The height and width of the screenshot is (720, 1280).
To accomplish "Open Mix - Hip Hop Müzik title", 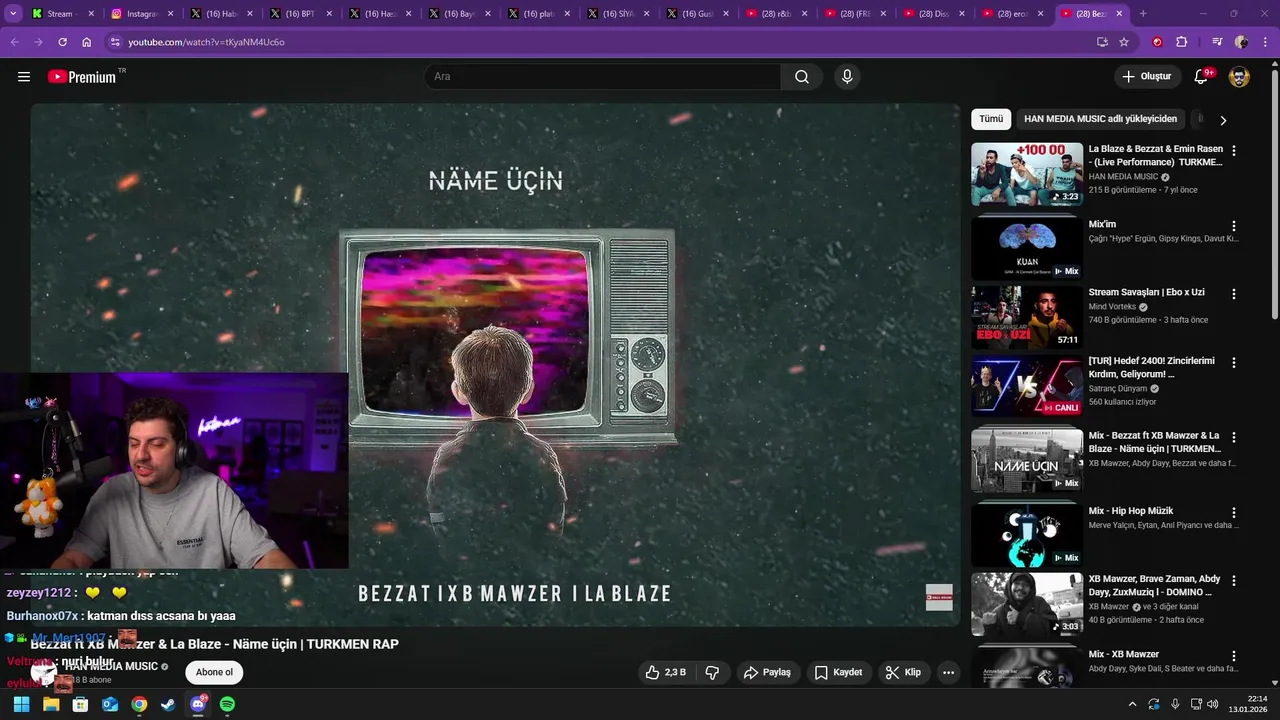I will pos(1131,511).
